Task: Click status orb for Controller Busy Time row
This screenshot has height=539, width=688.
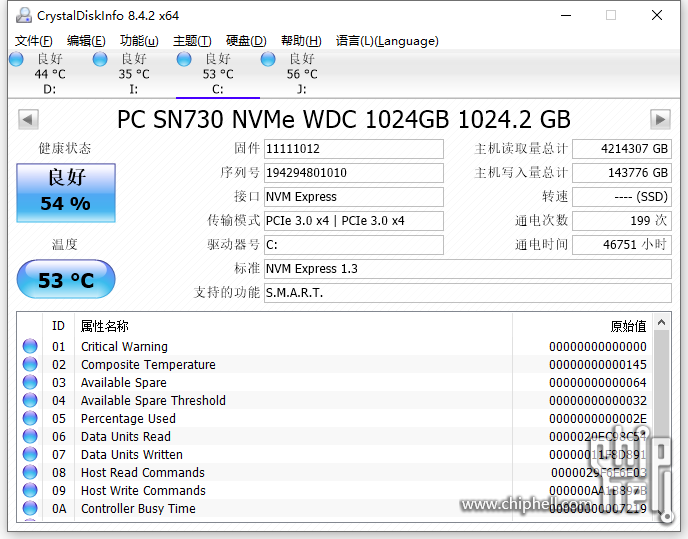Action: [30, 508]
